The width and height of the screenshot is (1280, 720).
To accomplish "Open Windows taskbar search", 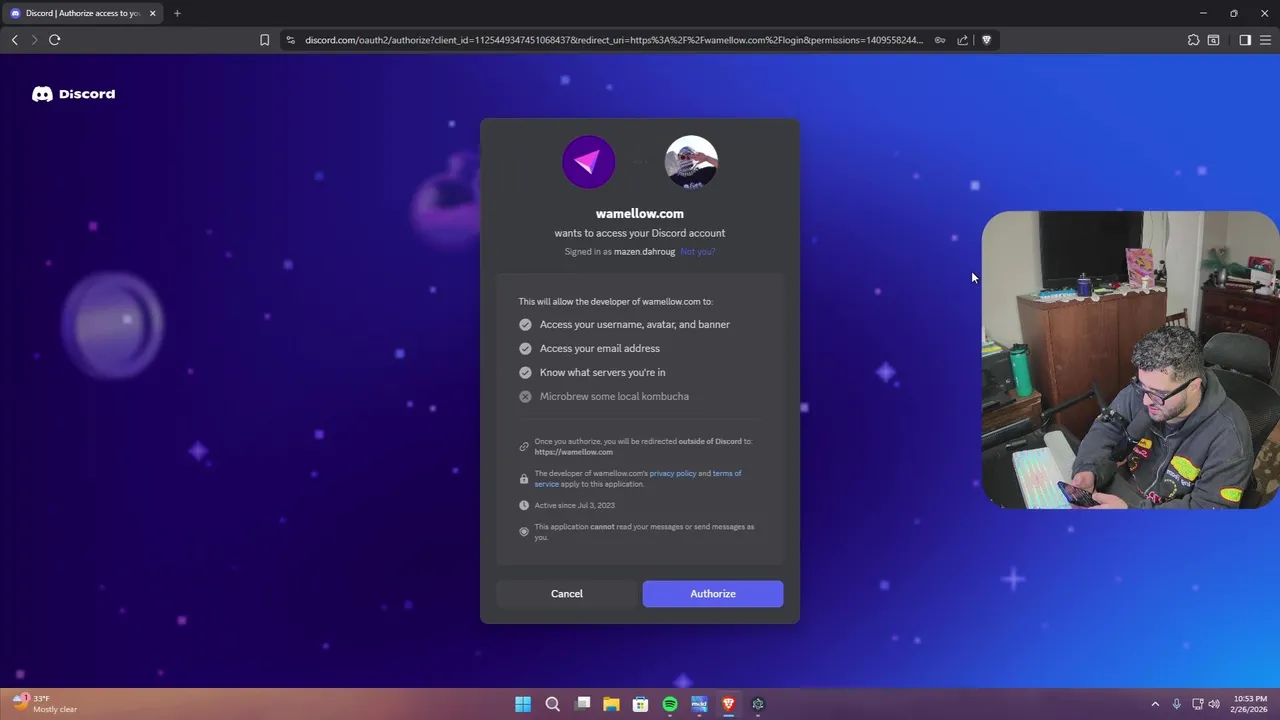I will pyautogui.click(x=552, y=704).
